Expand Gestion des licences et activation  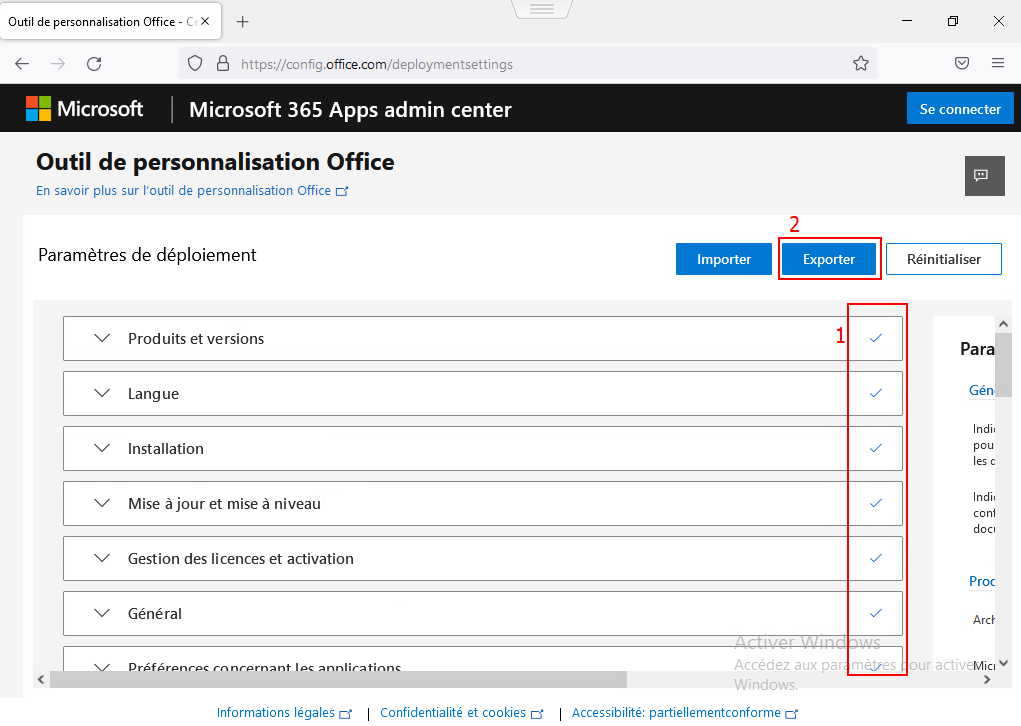102,558
